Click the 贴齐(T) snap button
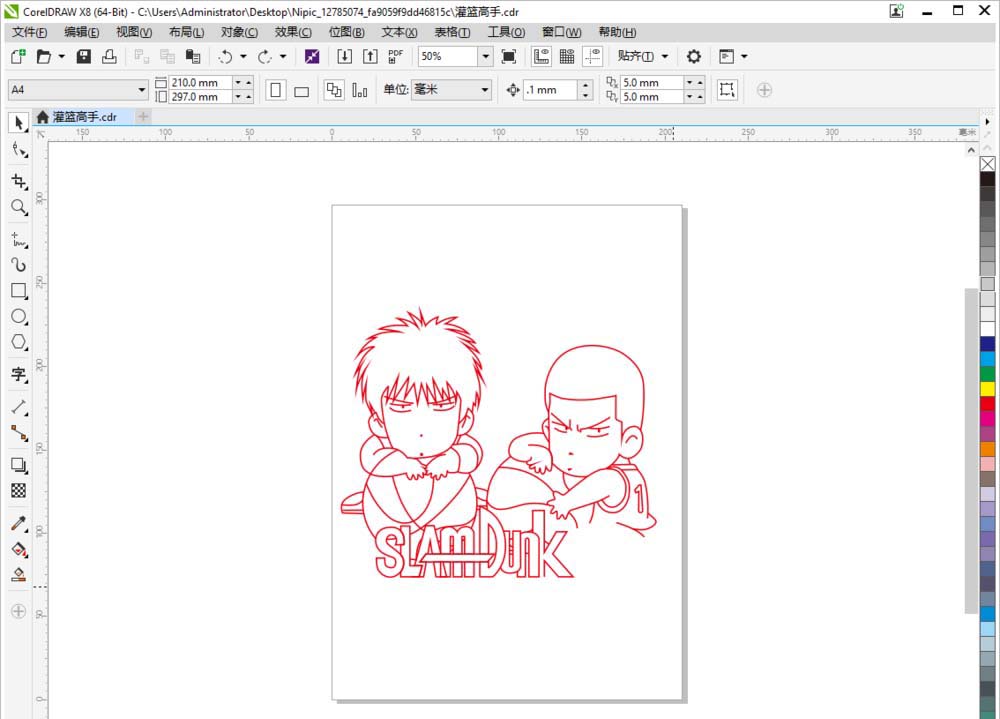The width and height of the screenshot is (1000, 719). tap(635, 57)
